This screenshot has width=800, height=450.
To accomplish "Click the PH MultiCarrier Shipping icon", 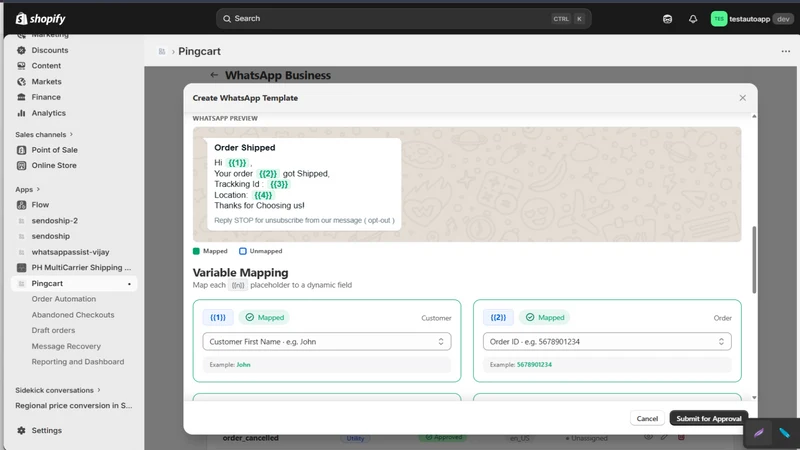I will (21, 267).
